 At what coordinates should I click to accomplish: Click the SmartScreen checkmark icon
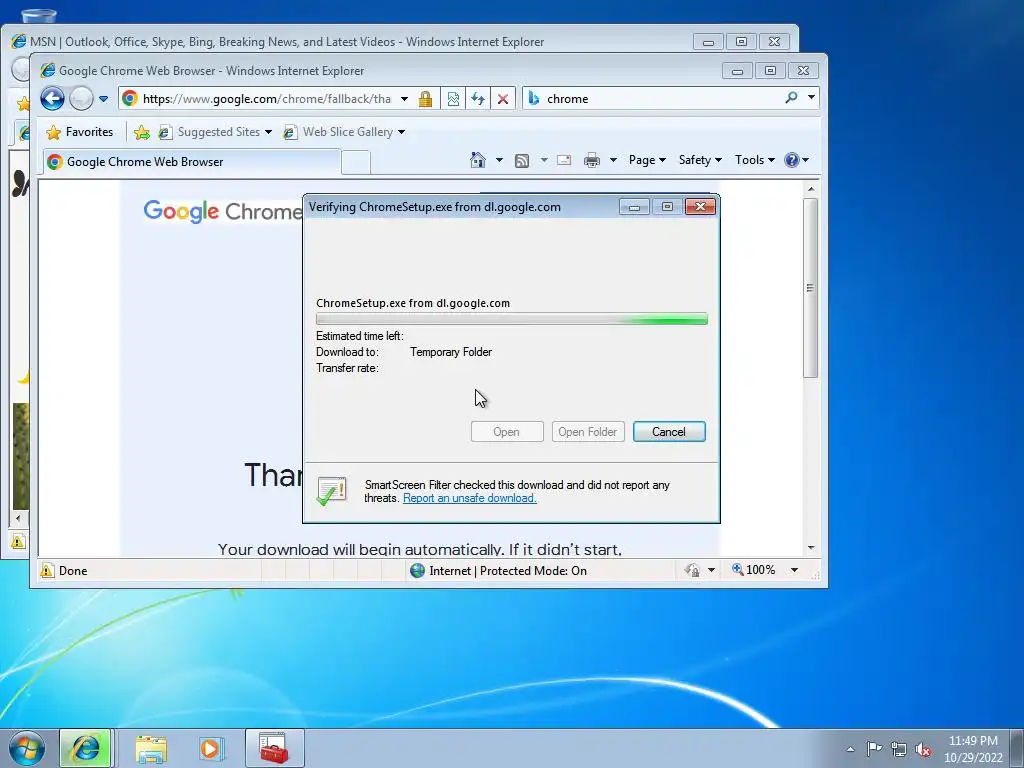tap(331, 491)
